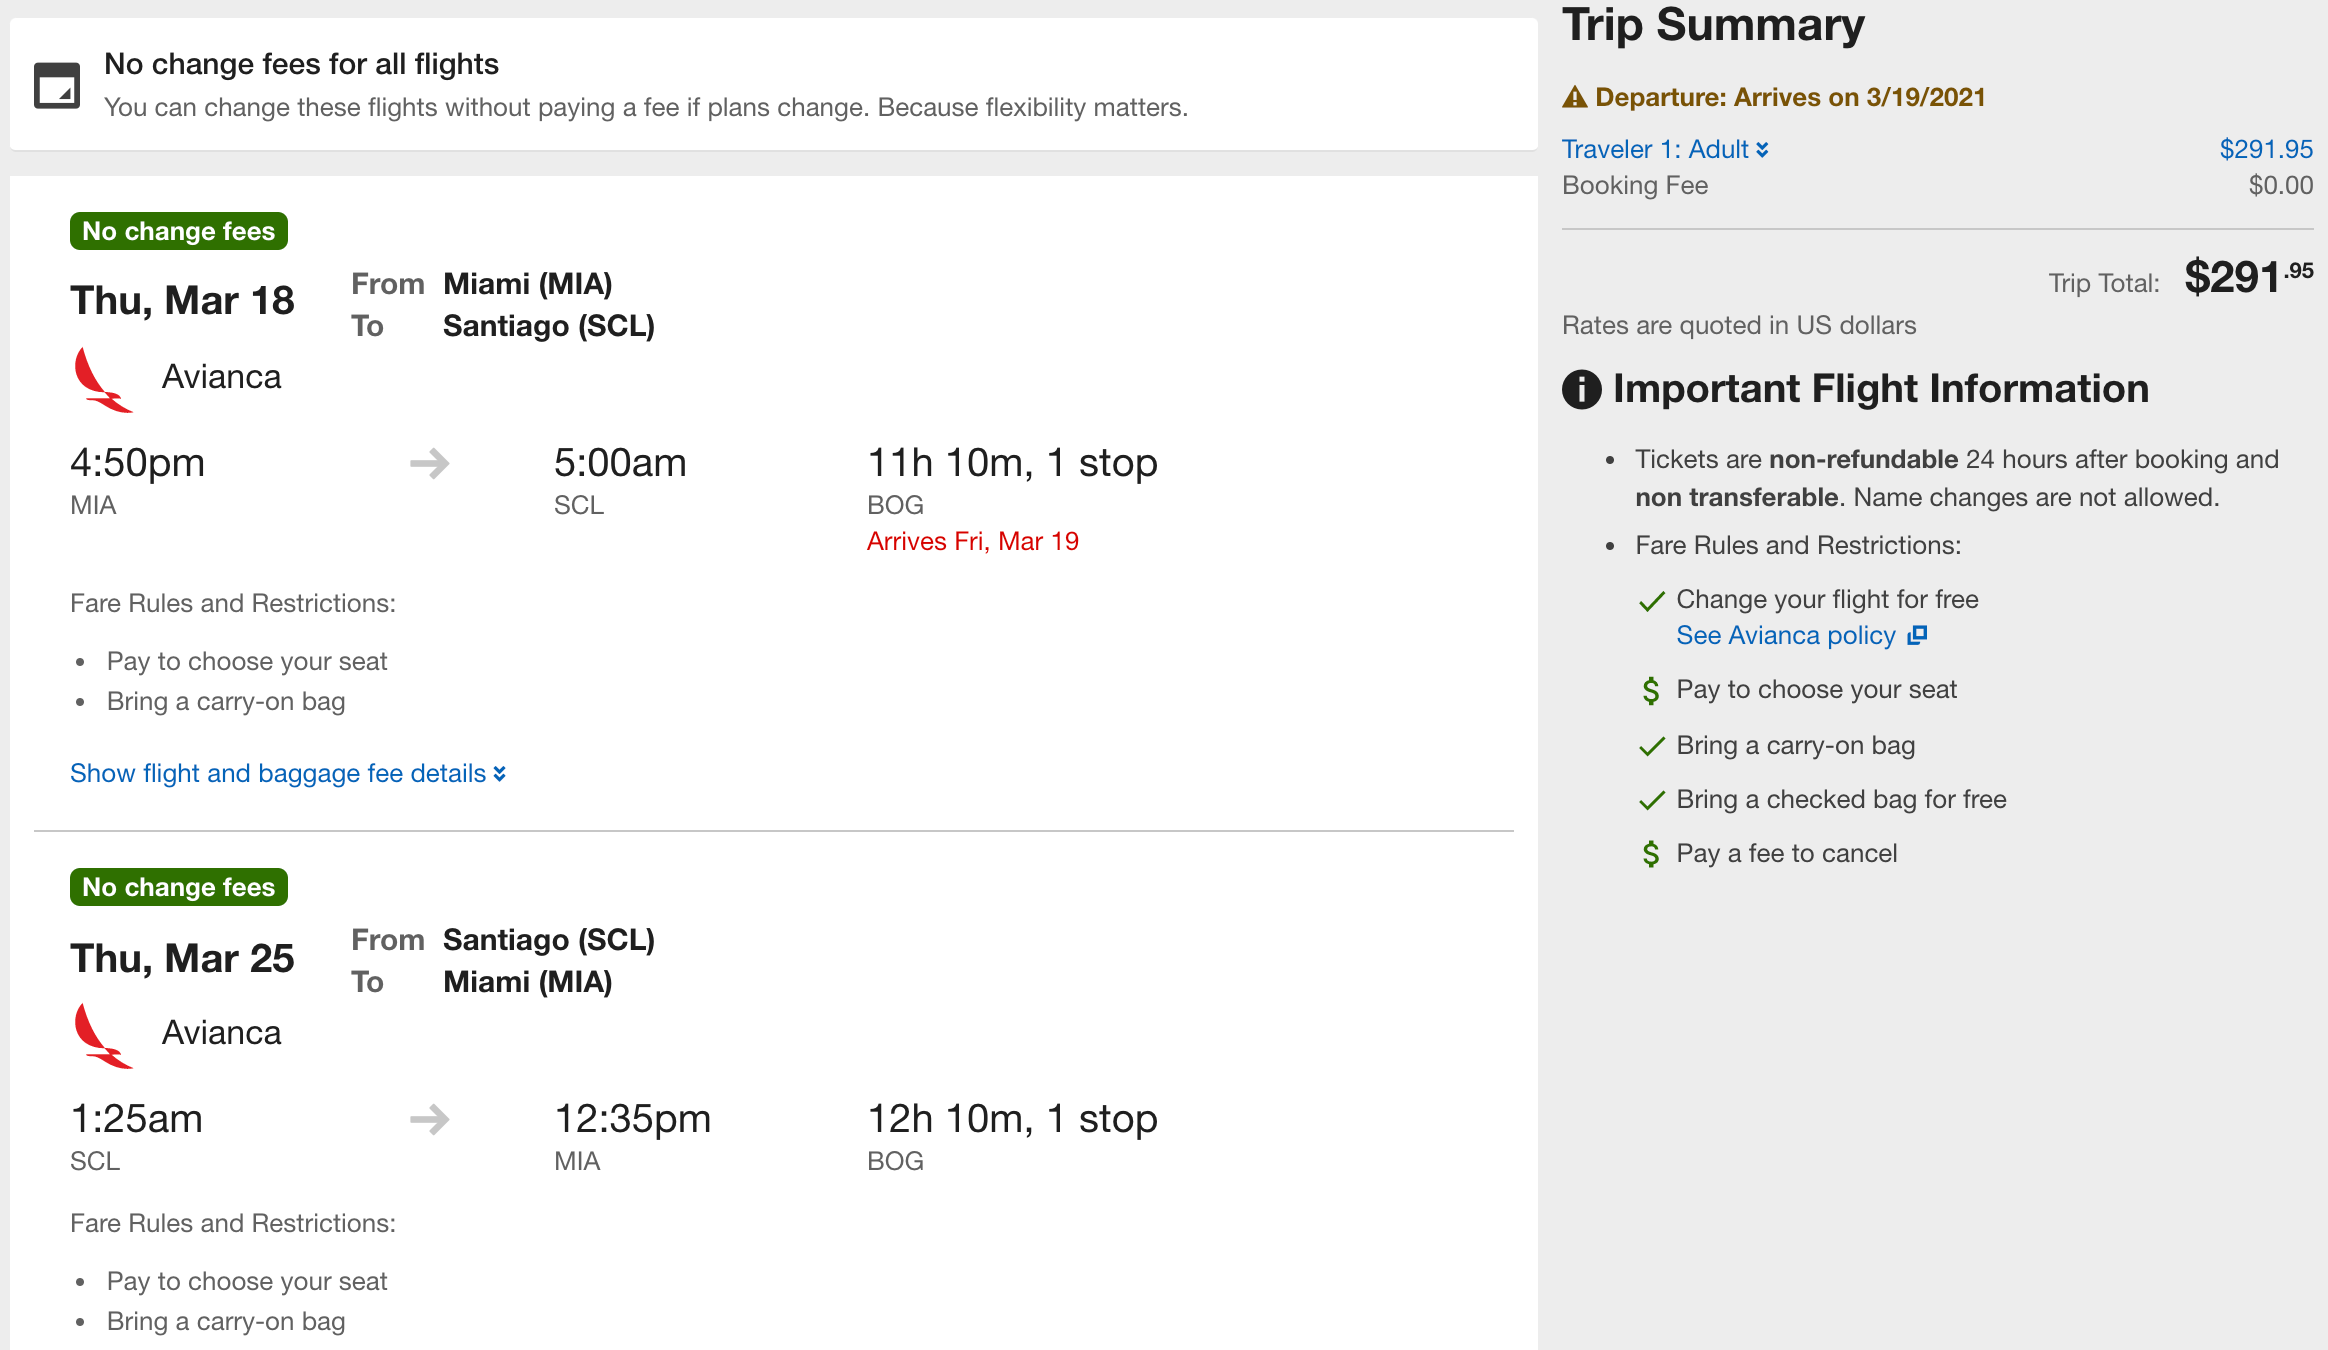The image size is (2328, 1350).
Task: Click the arrow icon between 4:50pm and 5:00am
Action: tap(430, 463)
